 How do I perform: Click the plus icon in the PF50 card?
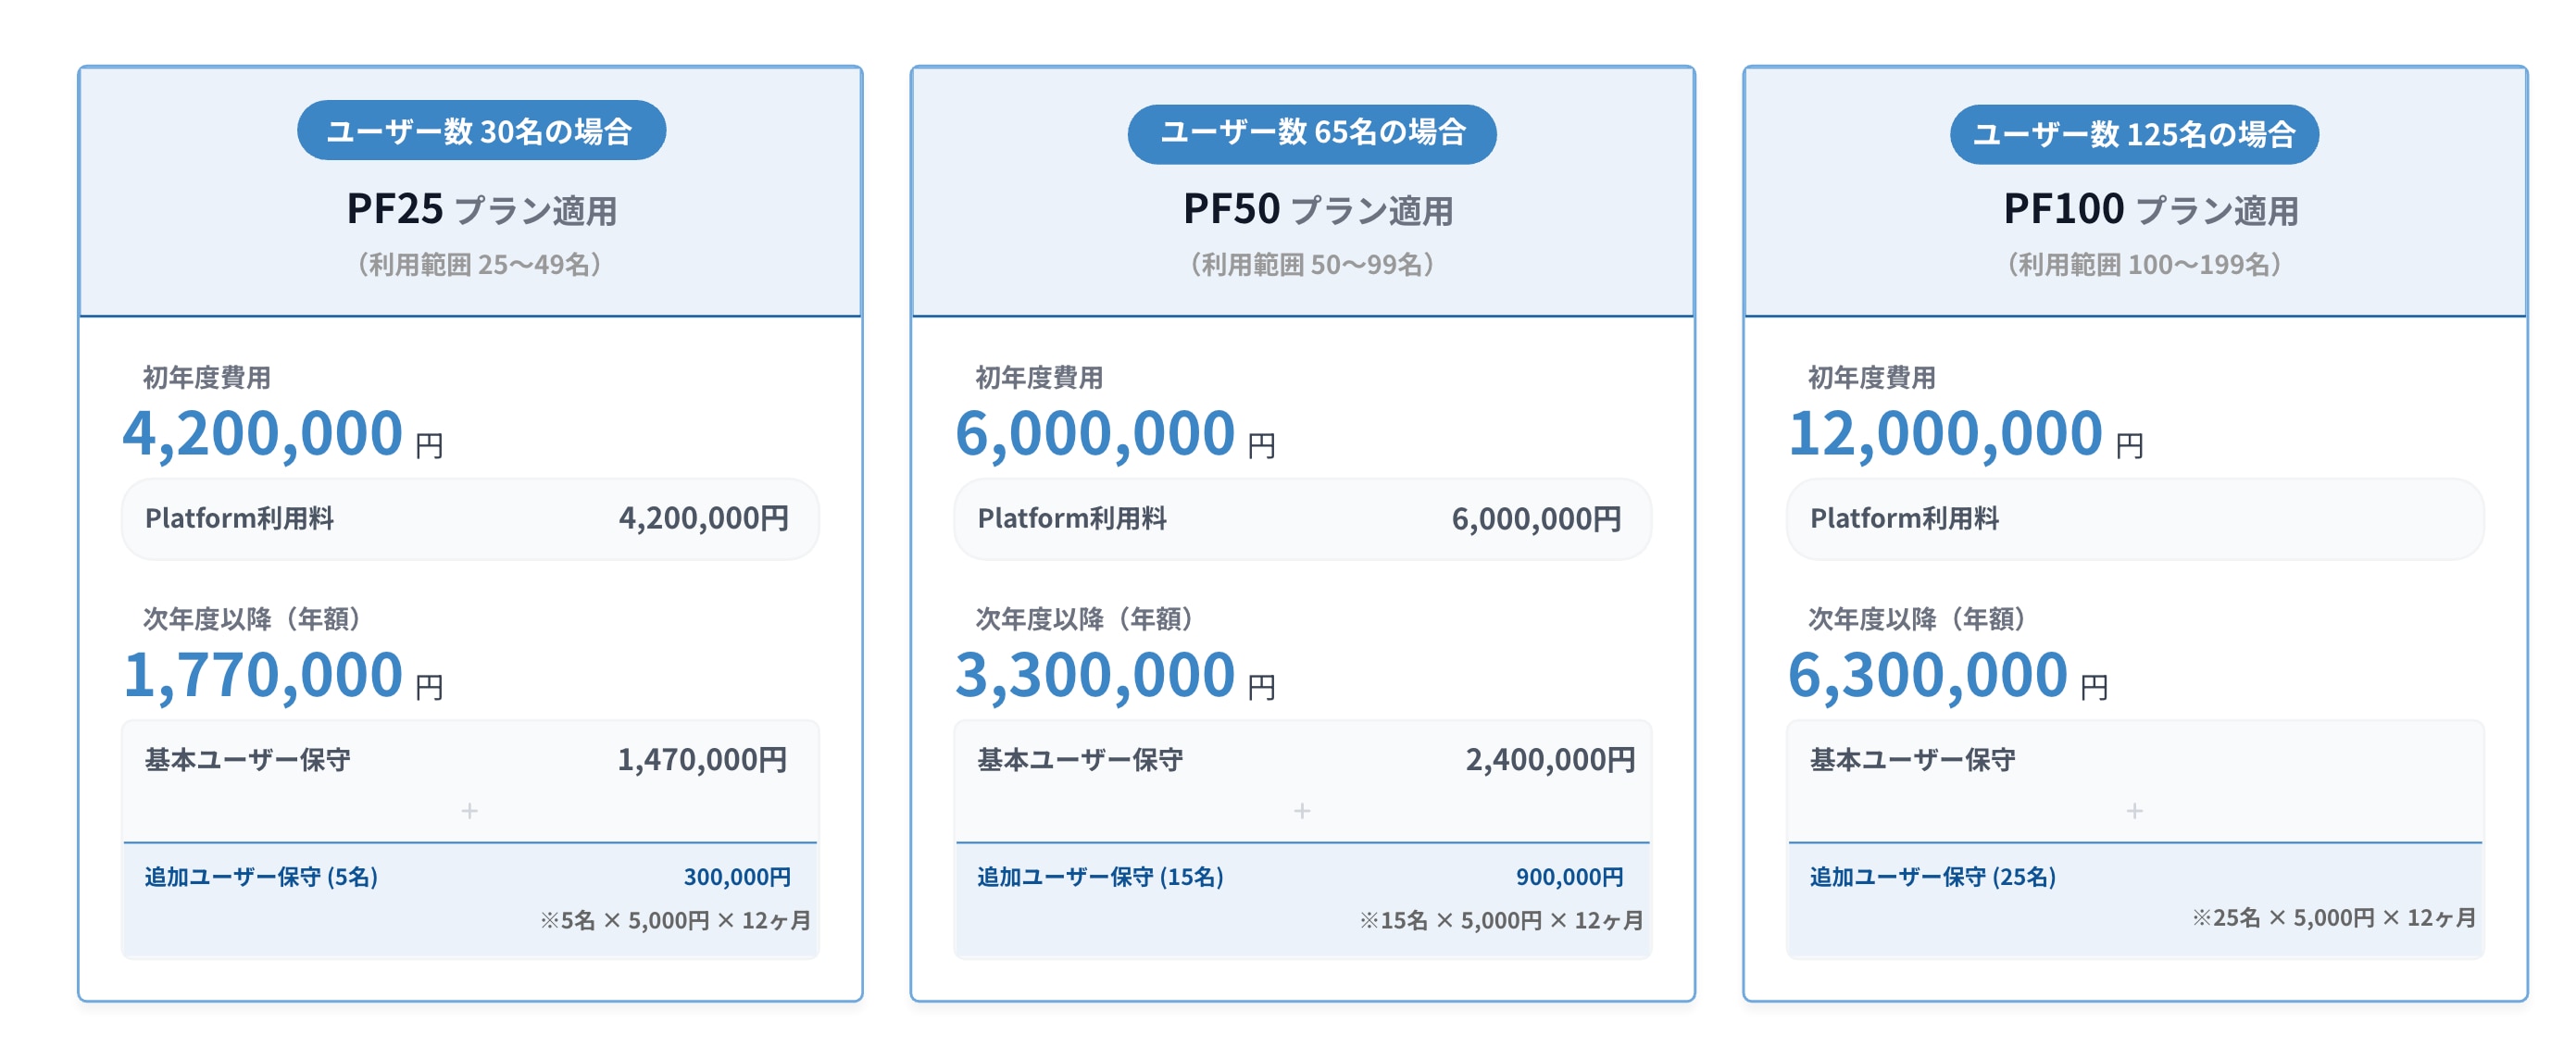tap(1302, 810)
